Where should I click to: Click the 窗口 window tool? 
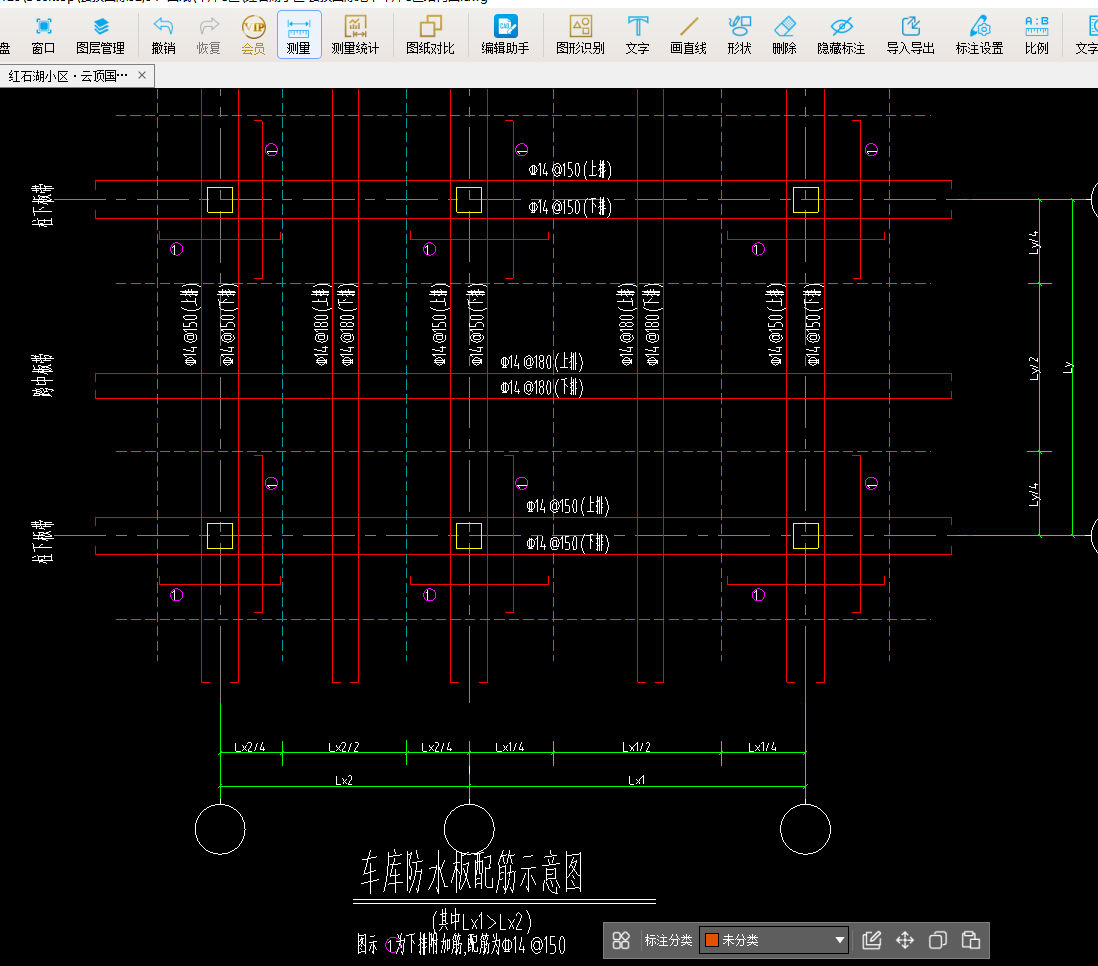pos(43,36)
